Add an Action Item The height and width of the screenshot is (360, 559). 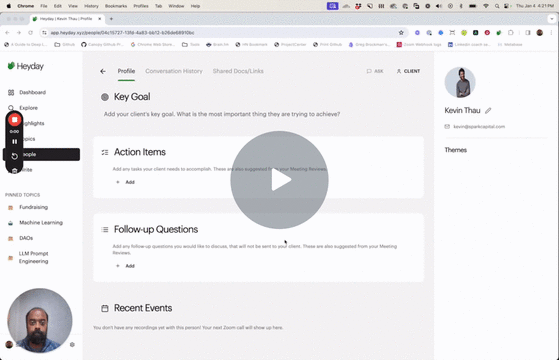125,182
